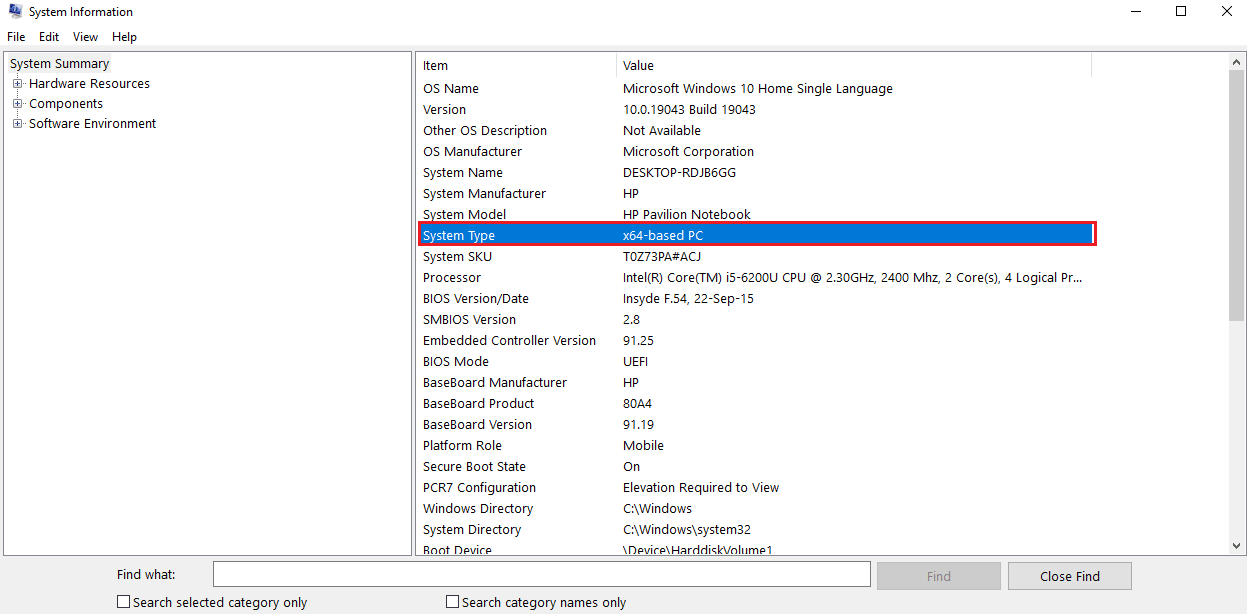Maximize the System Information window
Screen dimensions: 1247x614
tap(1181, 12)
